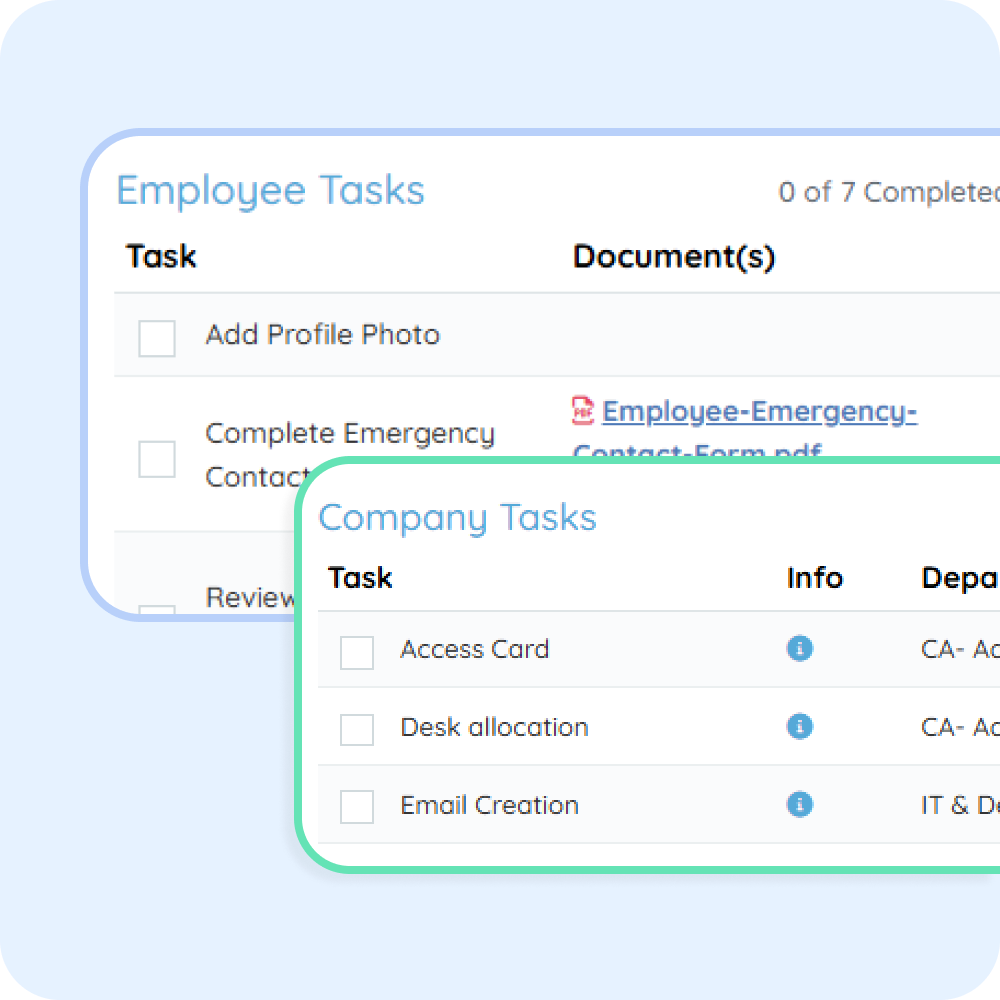Check the Complete Emergency Contact task
1000x1000 pixels.
[x=157, y=459]
